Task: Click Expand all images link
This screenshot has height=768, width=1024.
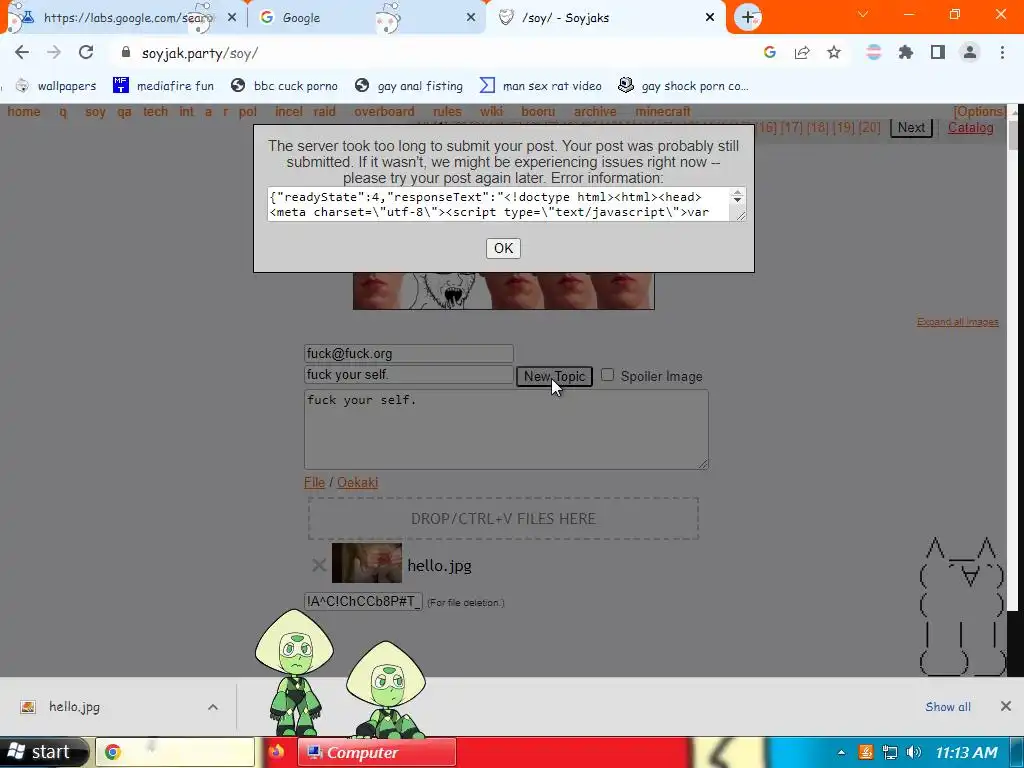Action: pos(957,322)
